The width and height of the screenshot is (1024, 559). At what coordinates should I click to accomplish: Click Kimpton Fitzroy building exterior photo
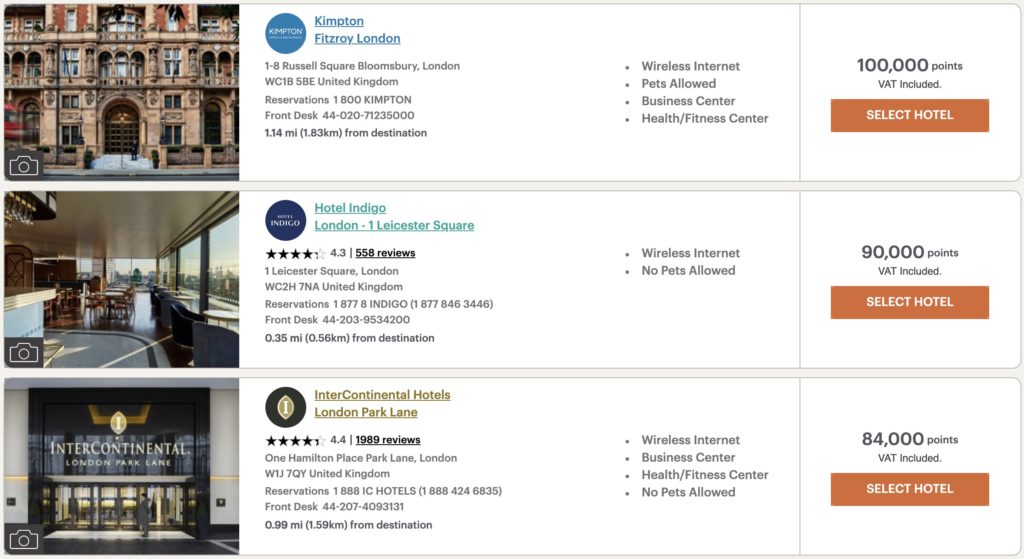[121, 80]
